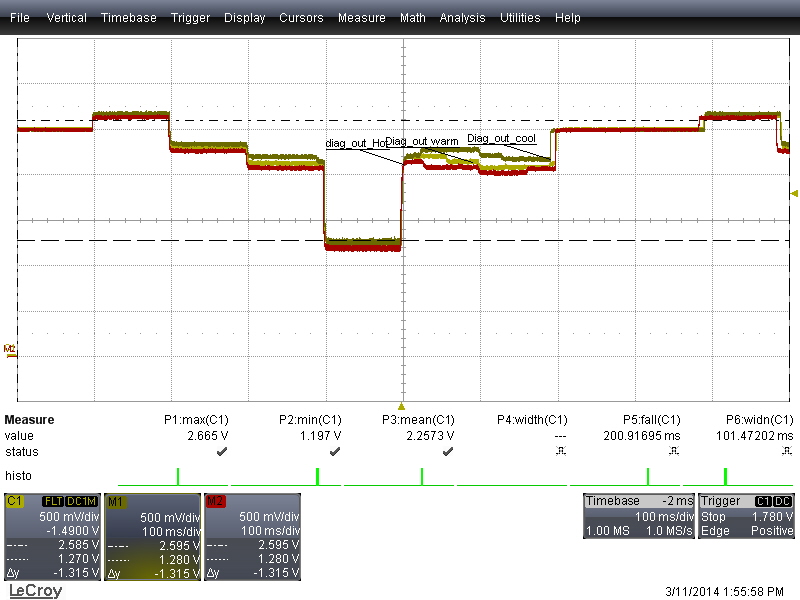Click the DC coupling badge in Trigger box
800x600 pixels.
click(x=783, y=502)
